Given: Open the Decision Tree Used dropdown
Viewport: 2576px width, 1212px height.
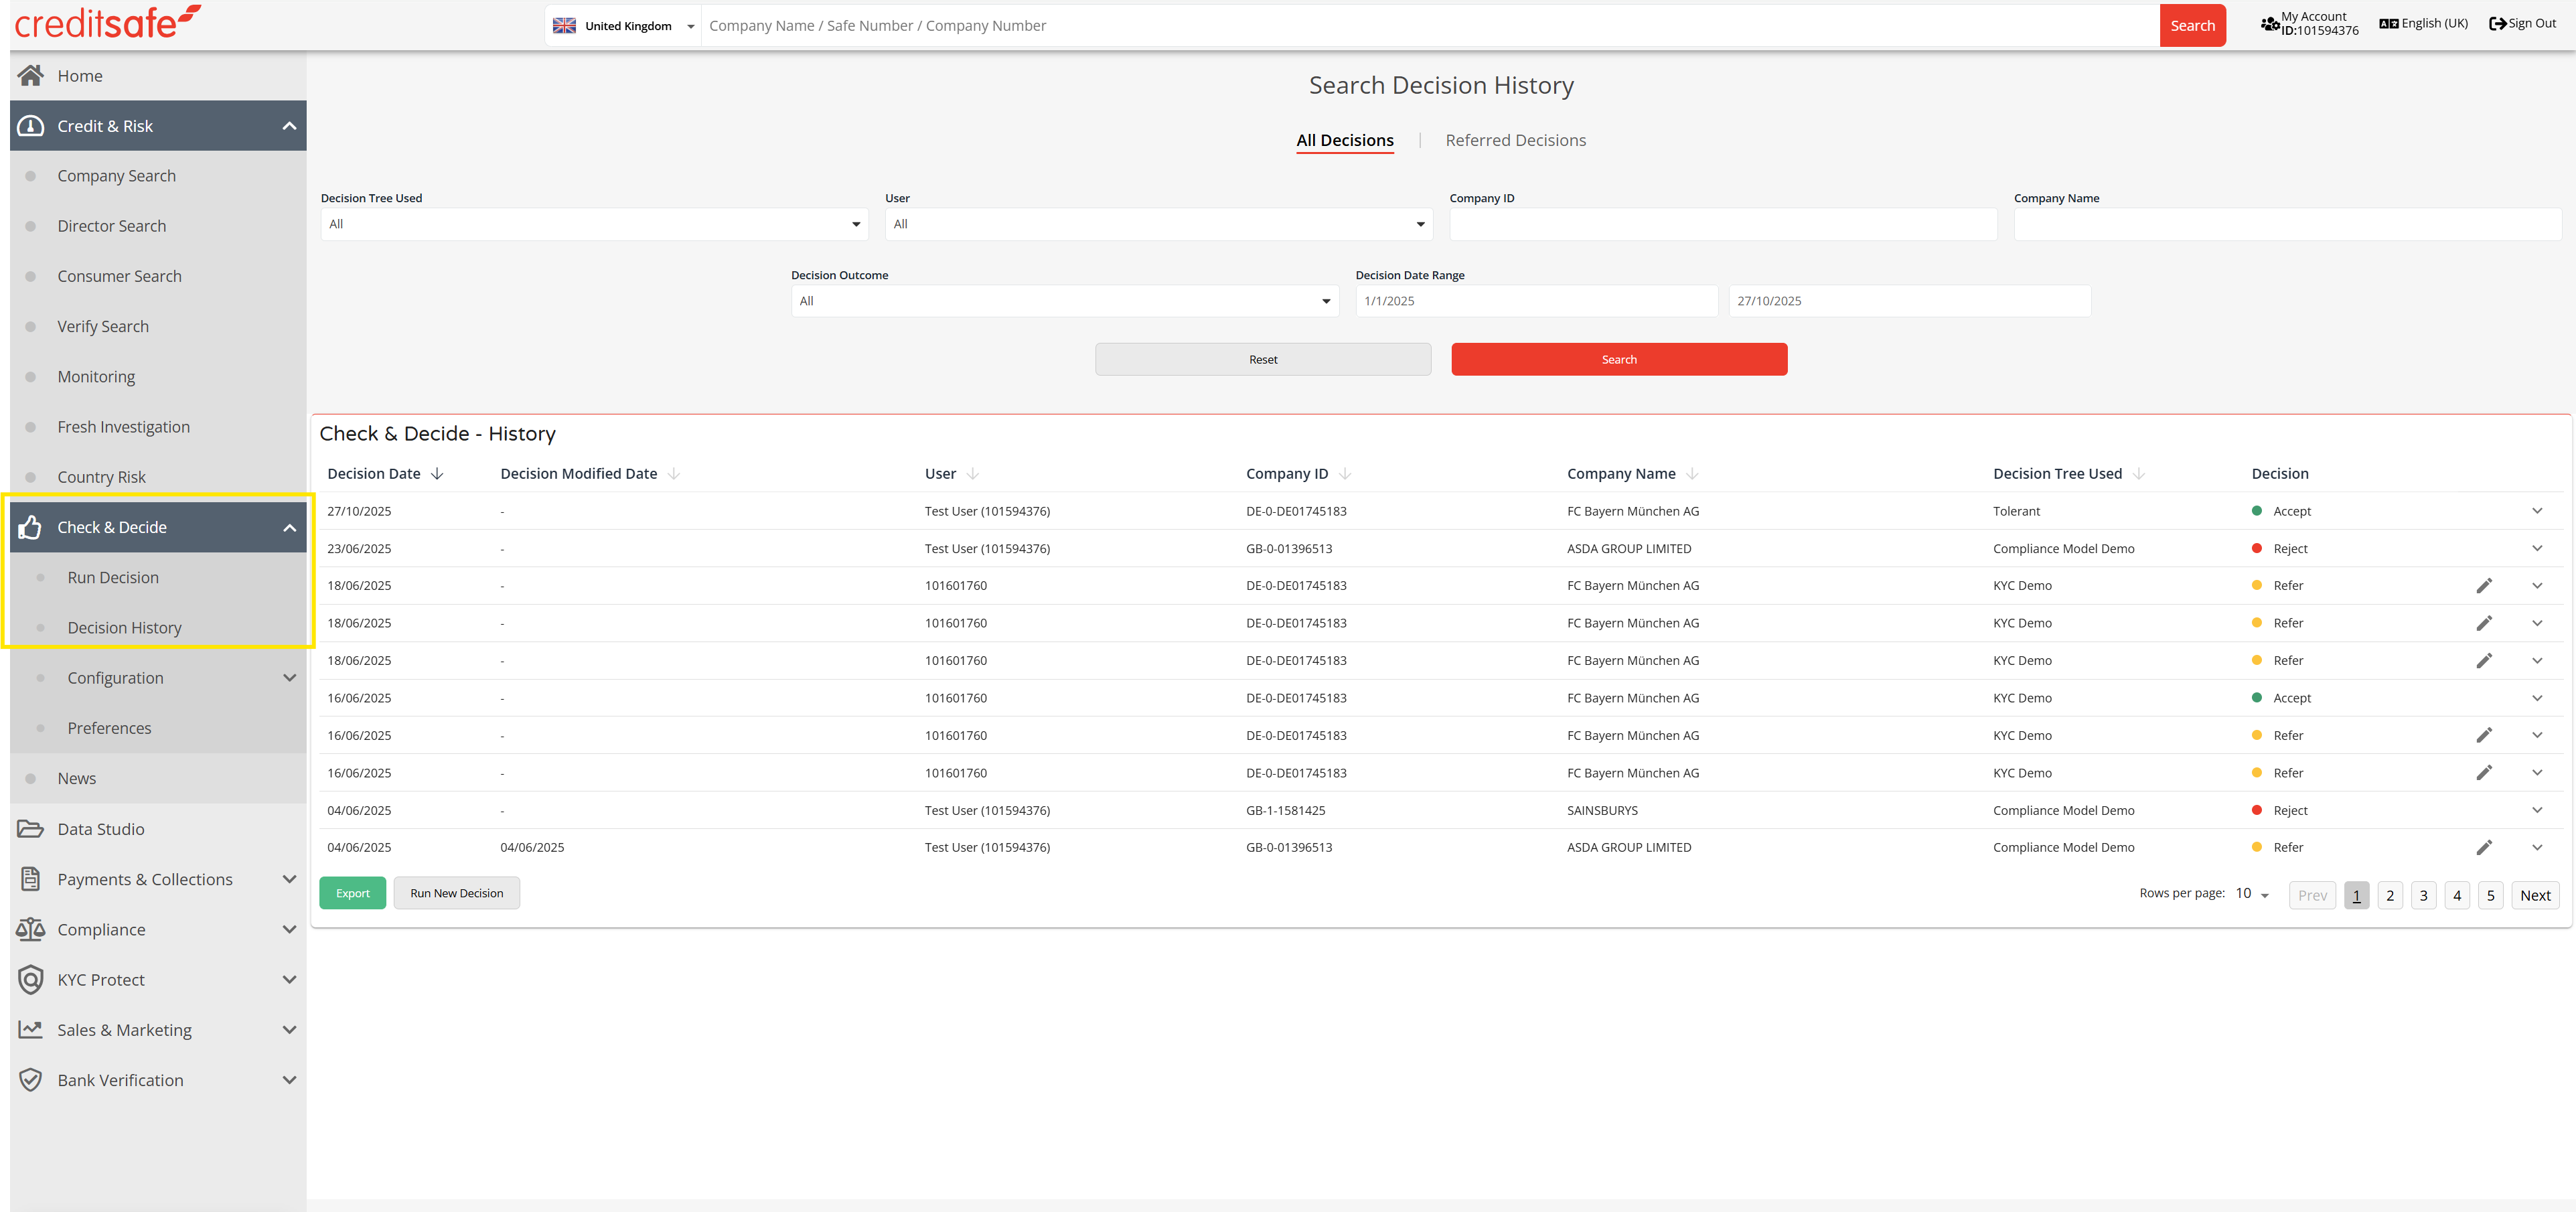Looking at the screenshot, I should 593,224.
